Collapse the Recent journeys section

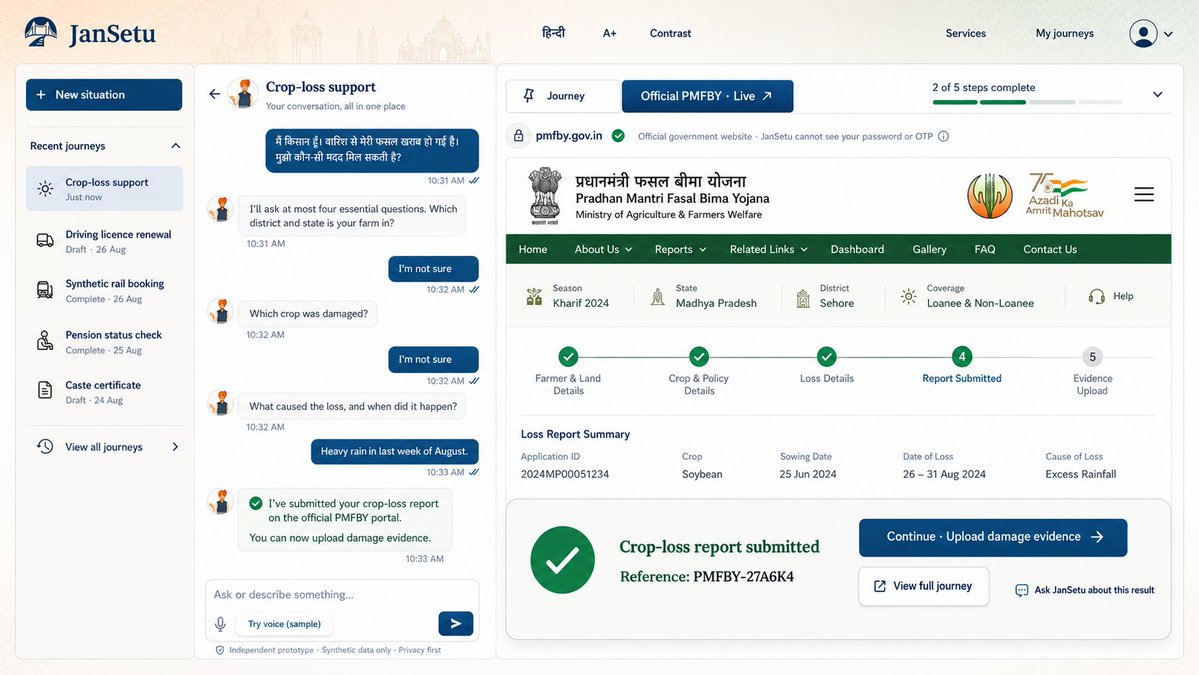pyautogui.click(x=176, y=146)
